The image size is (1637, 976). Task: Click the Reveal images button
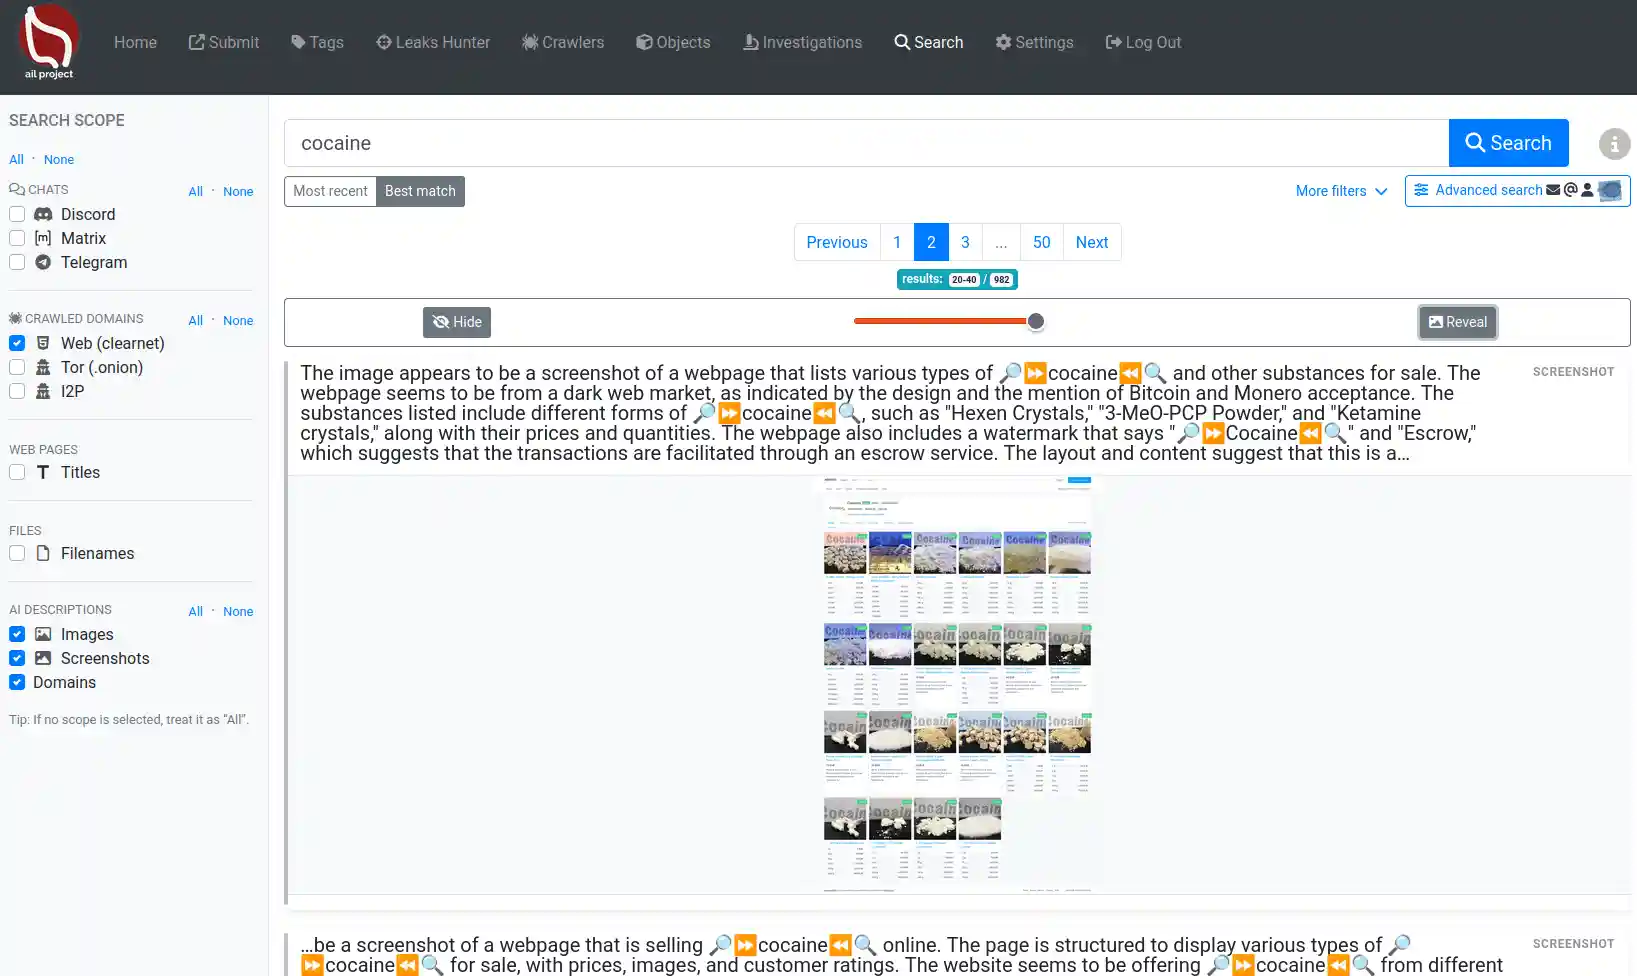[x=1458, y=322]
